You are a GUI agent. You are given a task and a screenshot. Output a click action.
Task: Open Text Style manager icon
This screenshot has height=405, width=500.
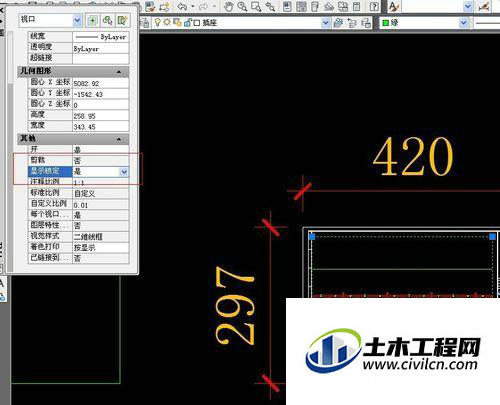pos(394,7)
